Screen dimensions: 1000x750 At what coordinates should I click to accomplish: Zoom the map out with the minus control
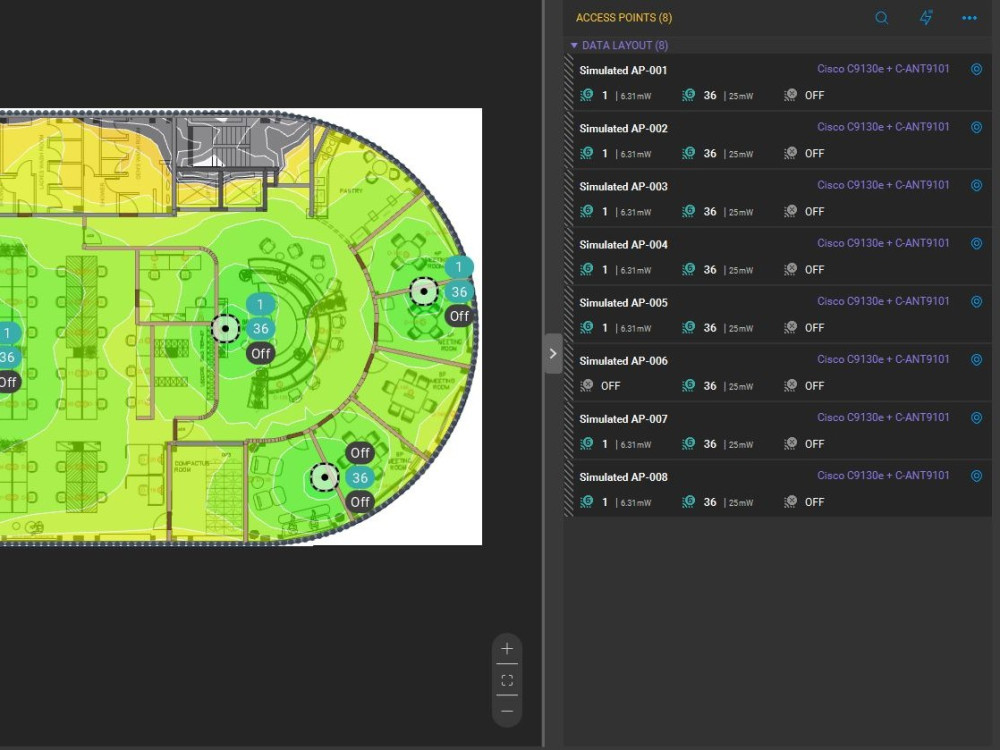(x=507, y=712)
